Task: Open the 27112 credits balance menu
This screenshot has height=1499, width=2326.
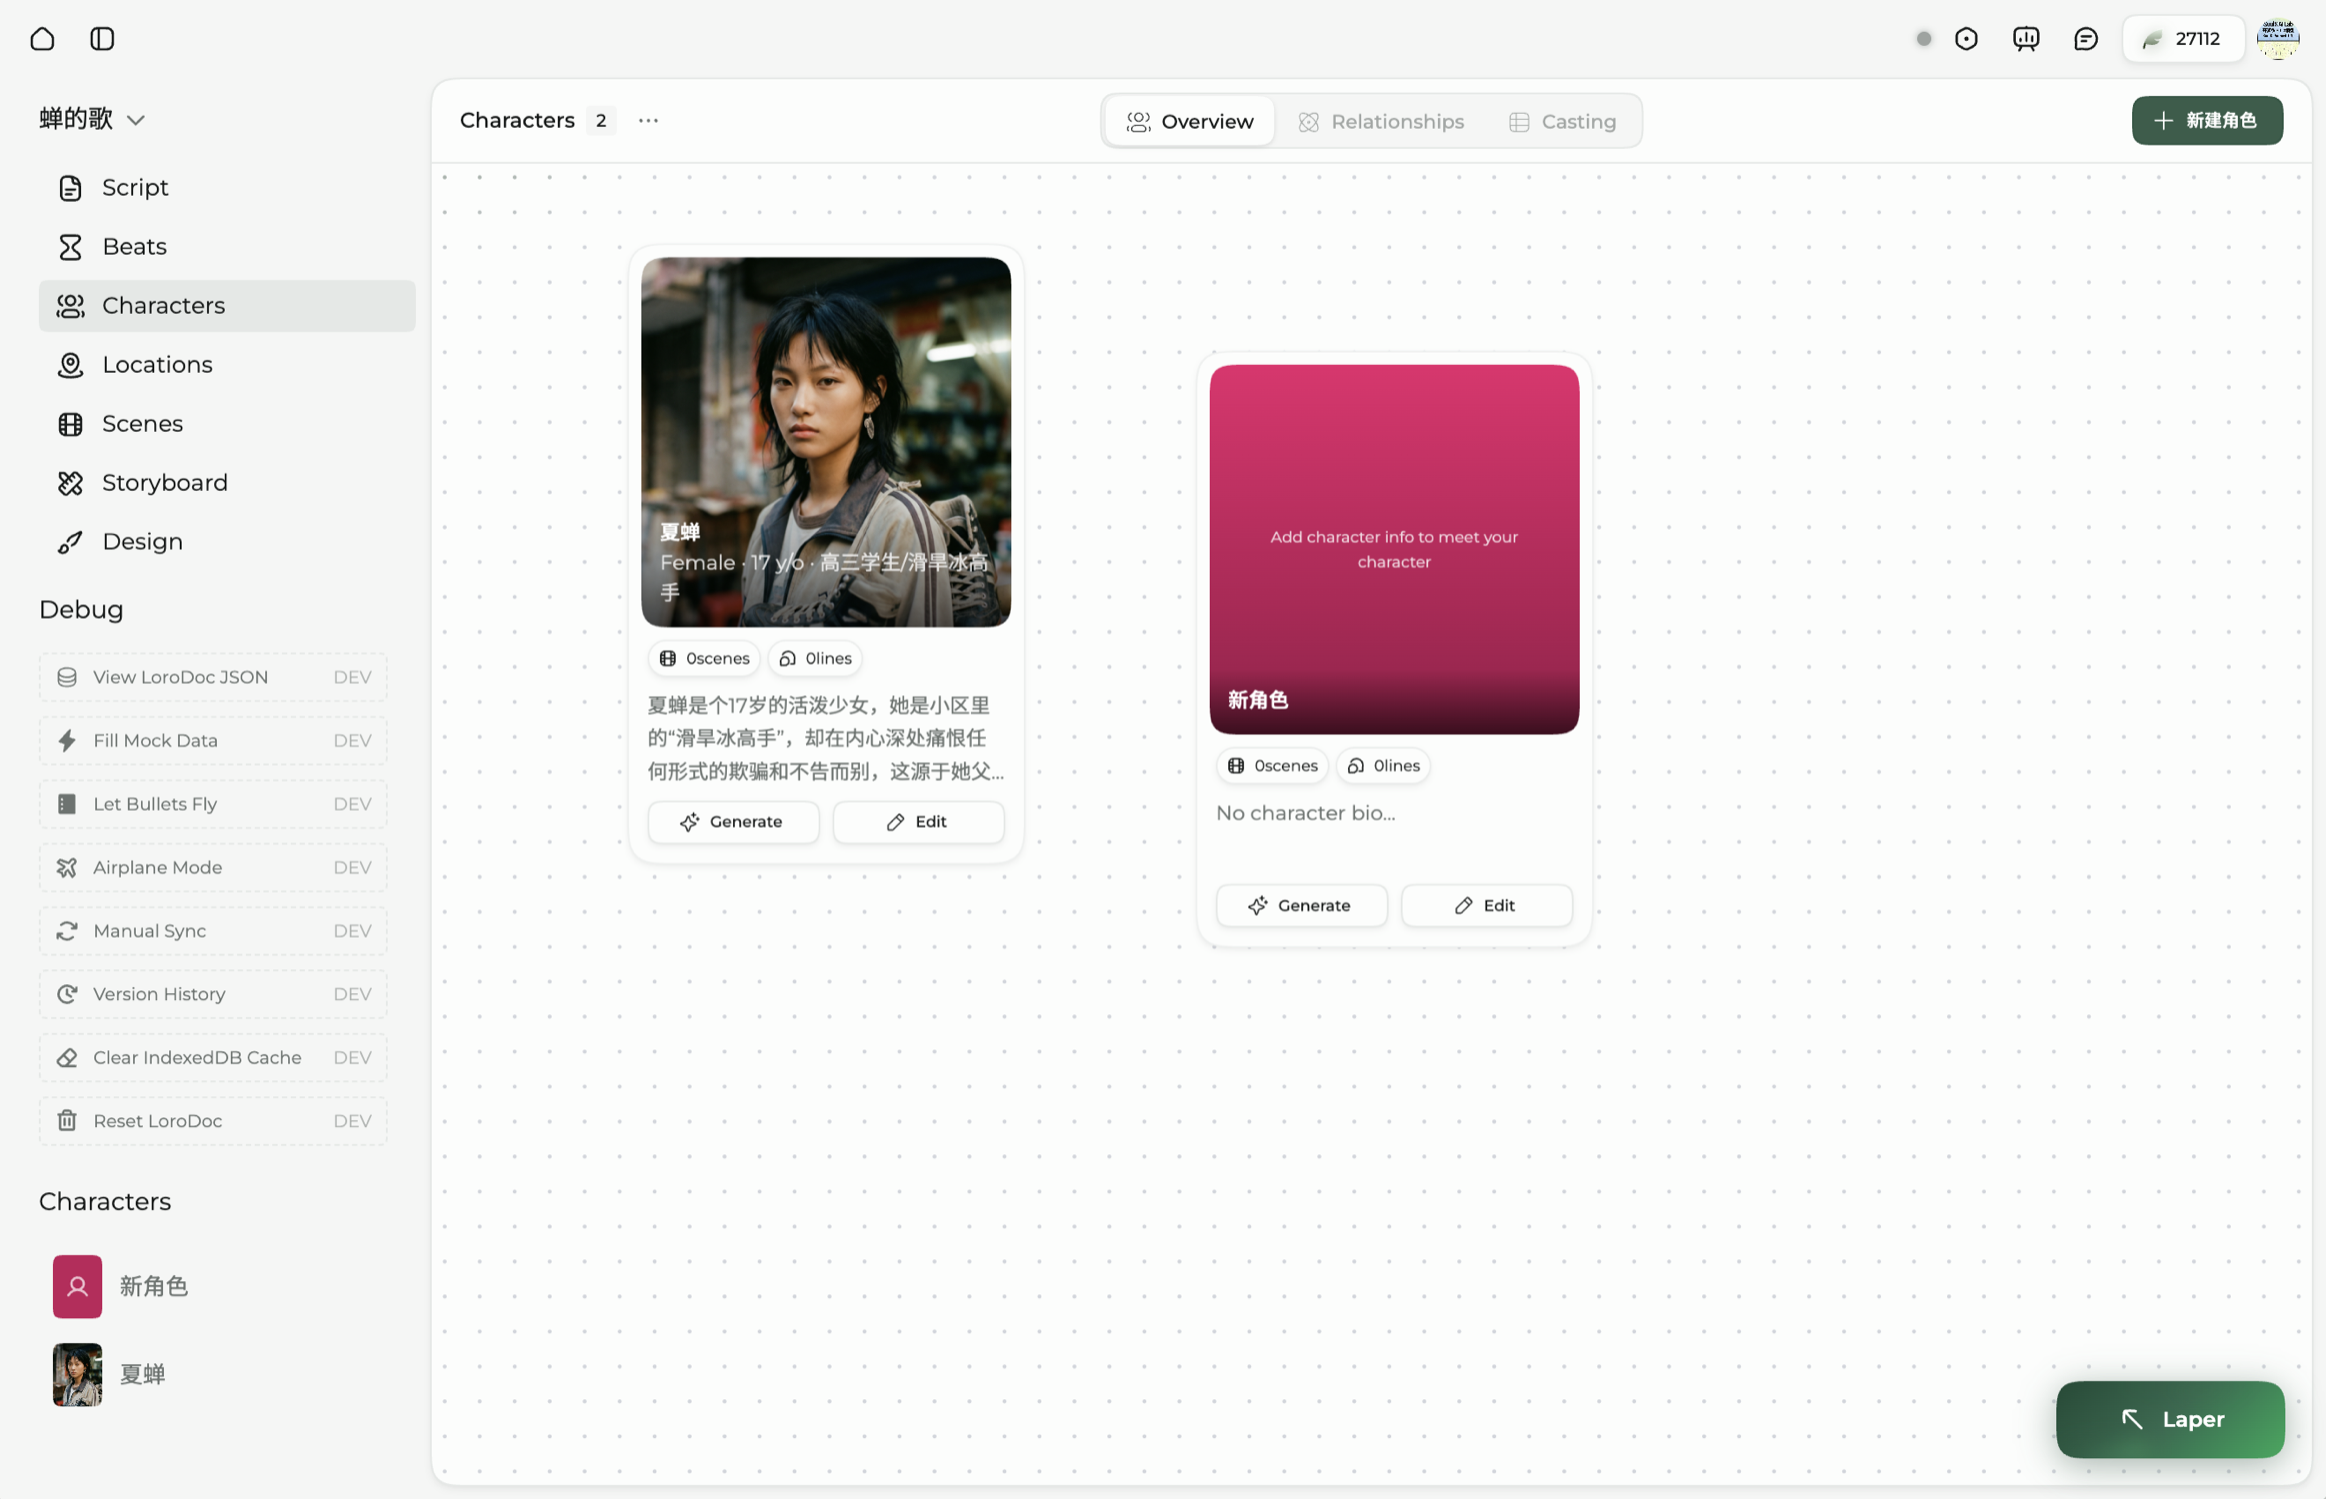Action: (x=2183, y=39)
